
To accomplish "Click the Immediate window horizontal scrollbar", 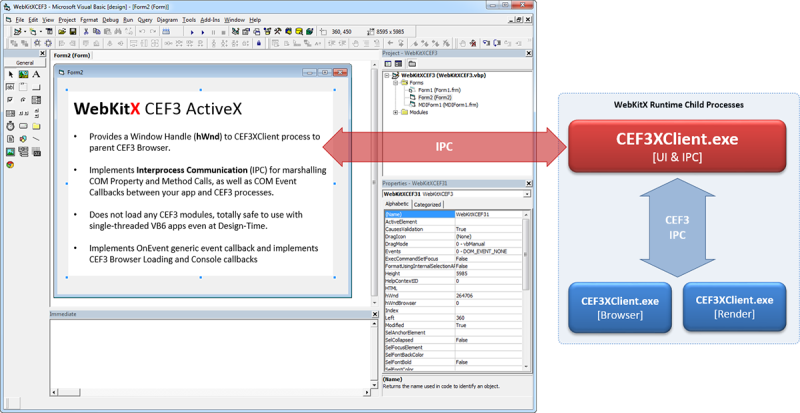I will pyautogui.click(x=210, y=392).
